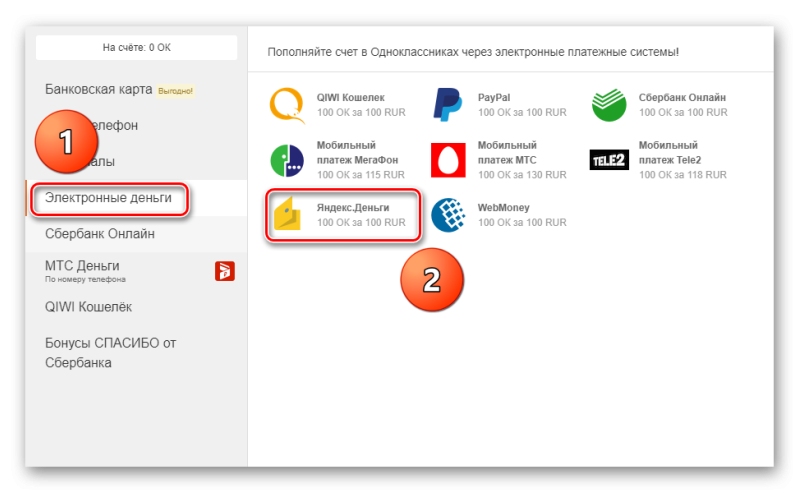Select Электронные деньги in the sidebar
The height and width of the screenshot is (493, 800).
coord(108,198)
